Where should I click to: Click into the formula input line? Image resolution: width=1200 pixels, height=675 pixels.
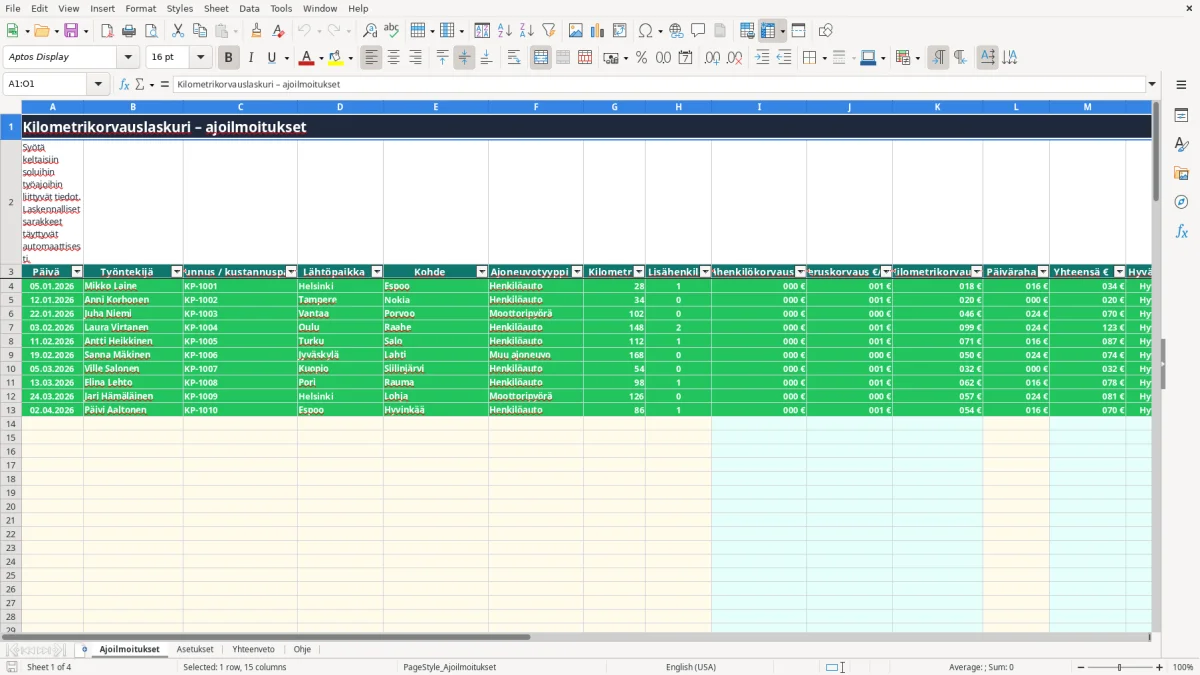tap(659, 85)
